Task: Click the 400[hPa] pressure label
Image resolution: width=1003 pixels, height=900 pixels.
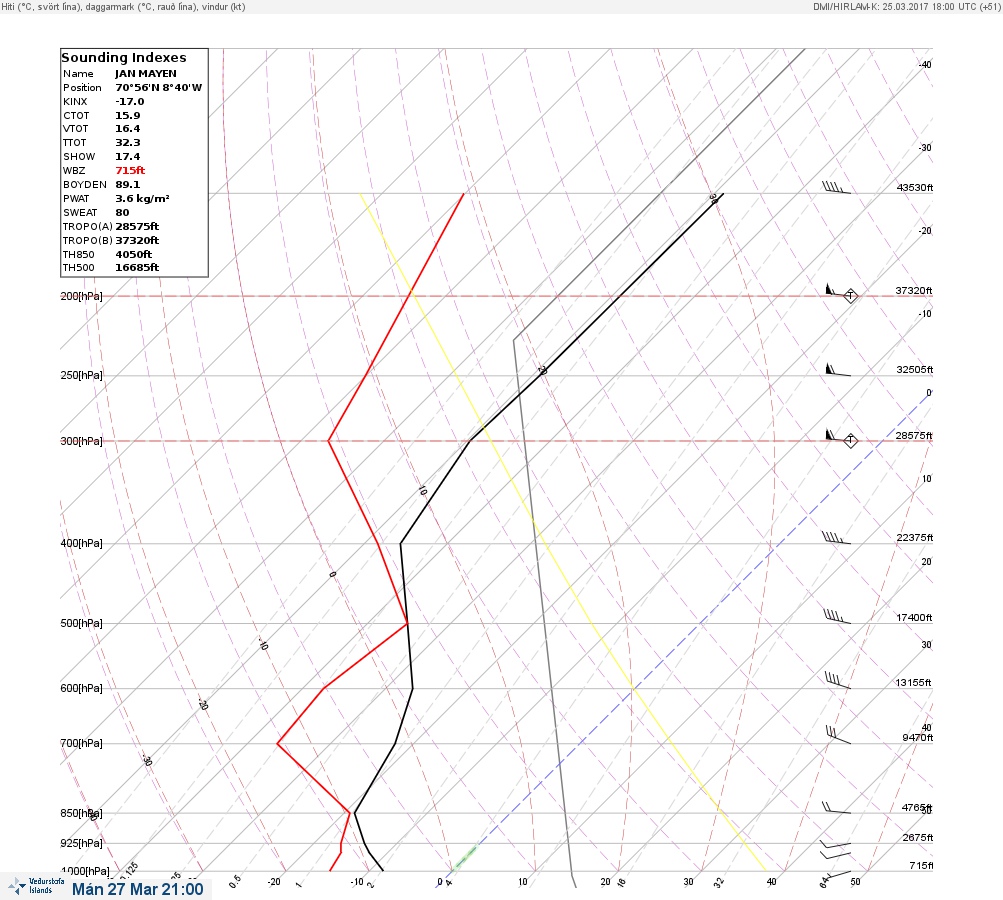Action: pyautogui.click(x=81, y=543)
